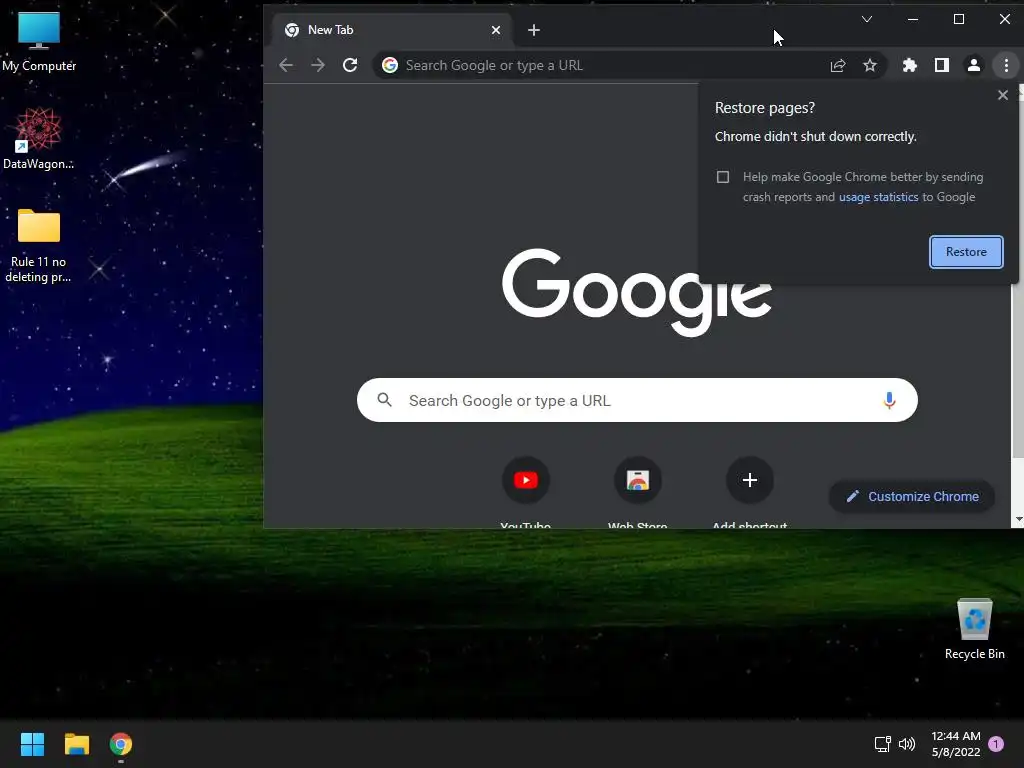Viewport: 1024px width, 768px height.
Task: Open the tab search dropdown arrow
Action: [x=867, y=19]
